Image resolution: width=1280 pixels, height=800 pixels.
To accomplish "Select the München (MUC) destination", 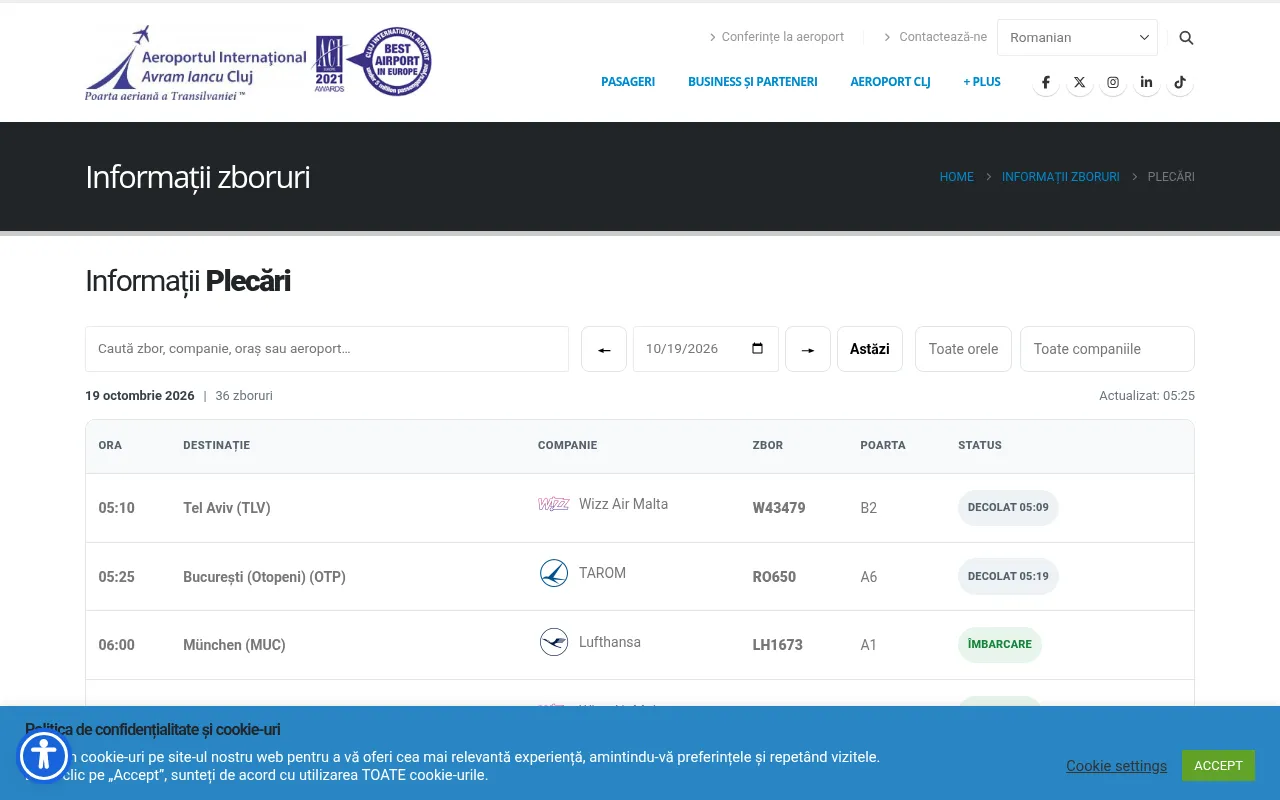I will (234, 645).
